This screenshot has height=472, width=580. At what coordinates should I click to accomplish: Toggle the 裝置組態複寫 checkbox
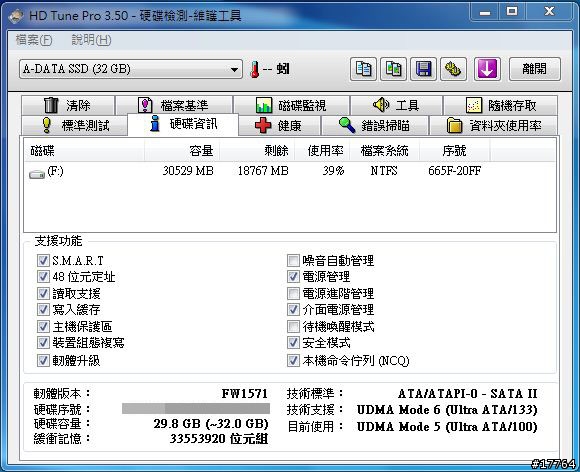click(x=43, y=343)
